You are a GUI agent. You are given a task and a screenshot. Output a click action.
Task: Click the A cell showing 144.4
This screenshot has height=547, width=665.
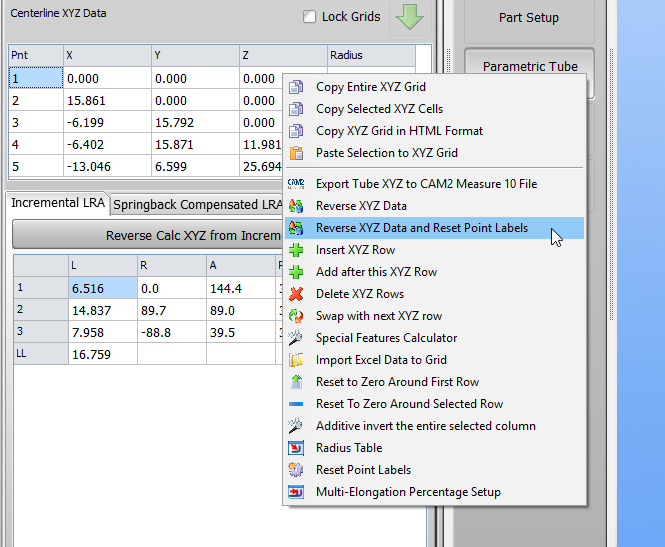pyautogui.click(x=241, y=288)
